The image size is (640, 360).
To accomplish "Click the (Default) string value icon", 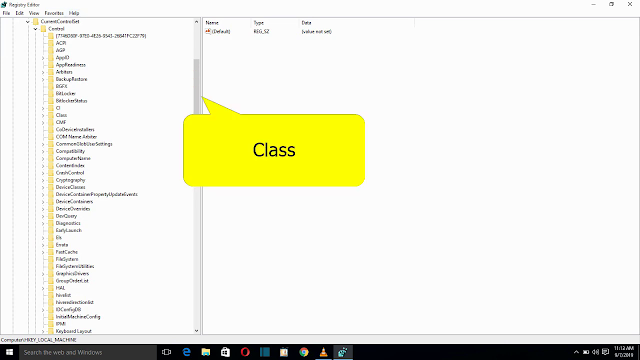I will pos(208,31).
